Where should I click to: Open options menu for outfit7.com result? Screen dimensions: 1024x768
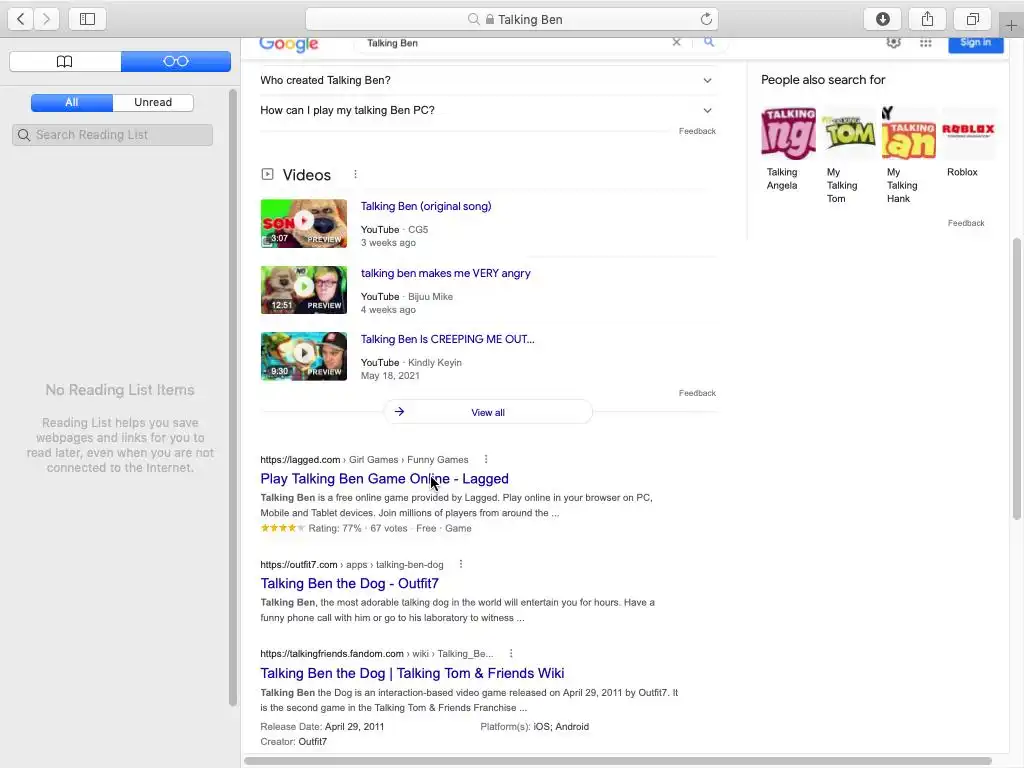click(461, 564)
